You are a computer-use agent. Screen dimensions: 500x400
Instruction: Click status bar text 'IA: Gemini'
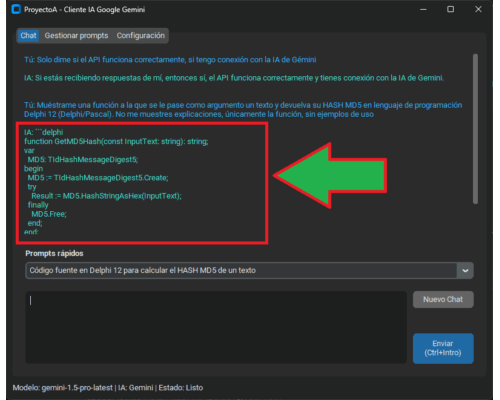[x=135, y=388]
